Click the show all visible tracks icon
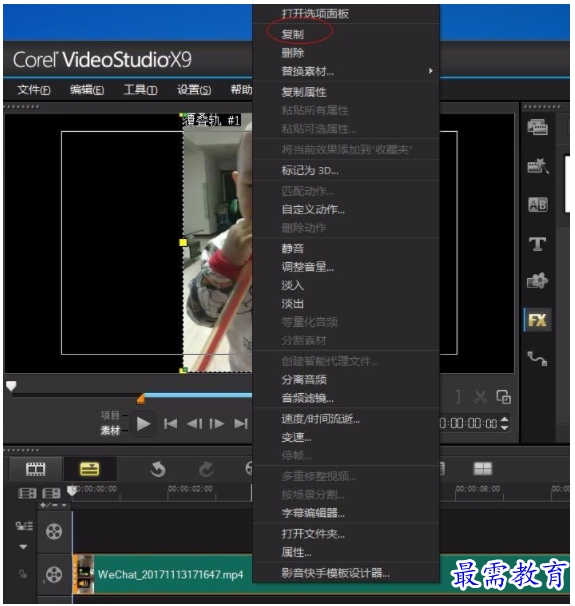The width and height of the screenshot is (575, 606). pos(27,493)
